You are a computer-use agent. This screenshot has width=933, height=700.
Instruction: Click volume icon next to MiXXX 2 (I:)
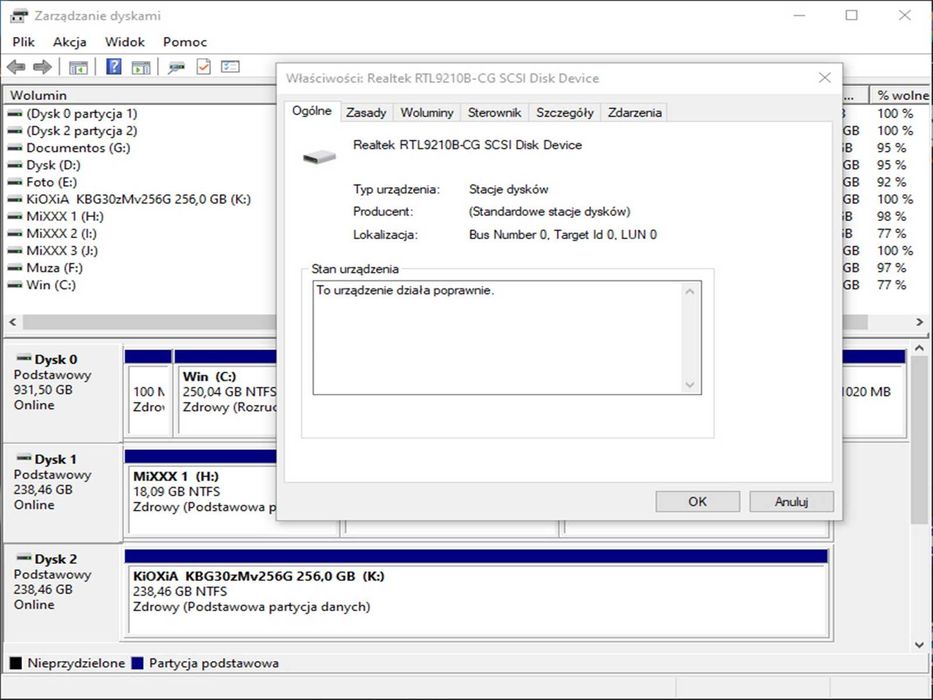click(x=15, y=233)
